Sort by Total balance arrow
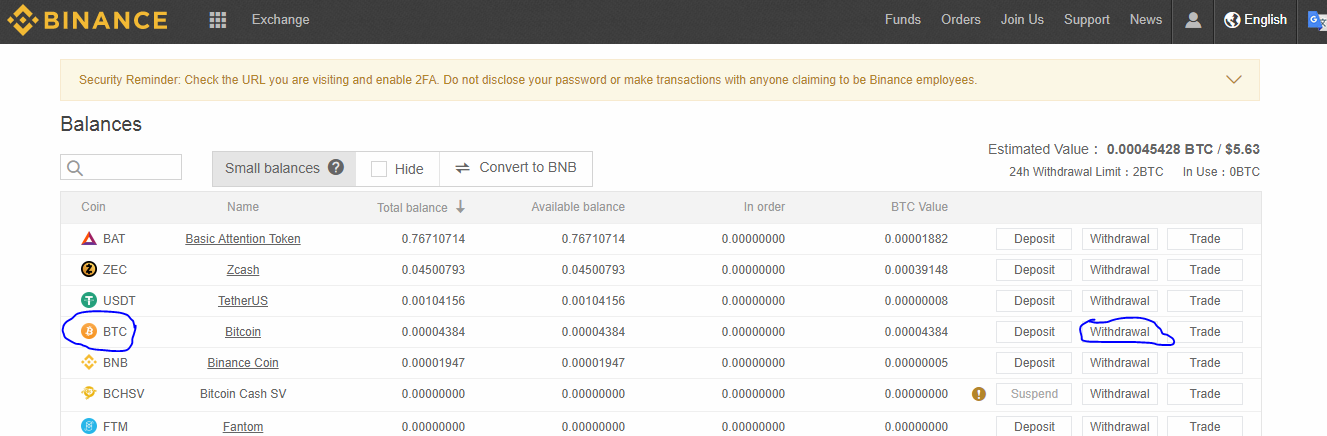This screenshot has width=1327, height=436. coord(461,207)
